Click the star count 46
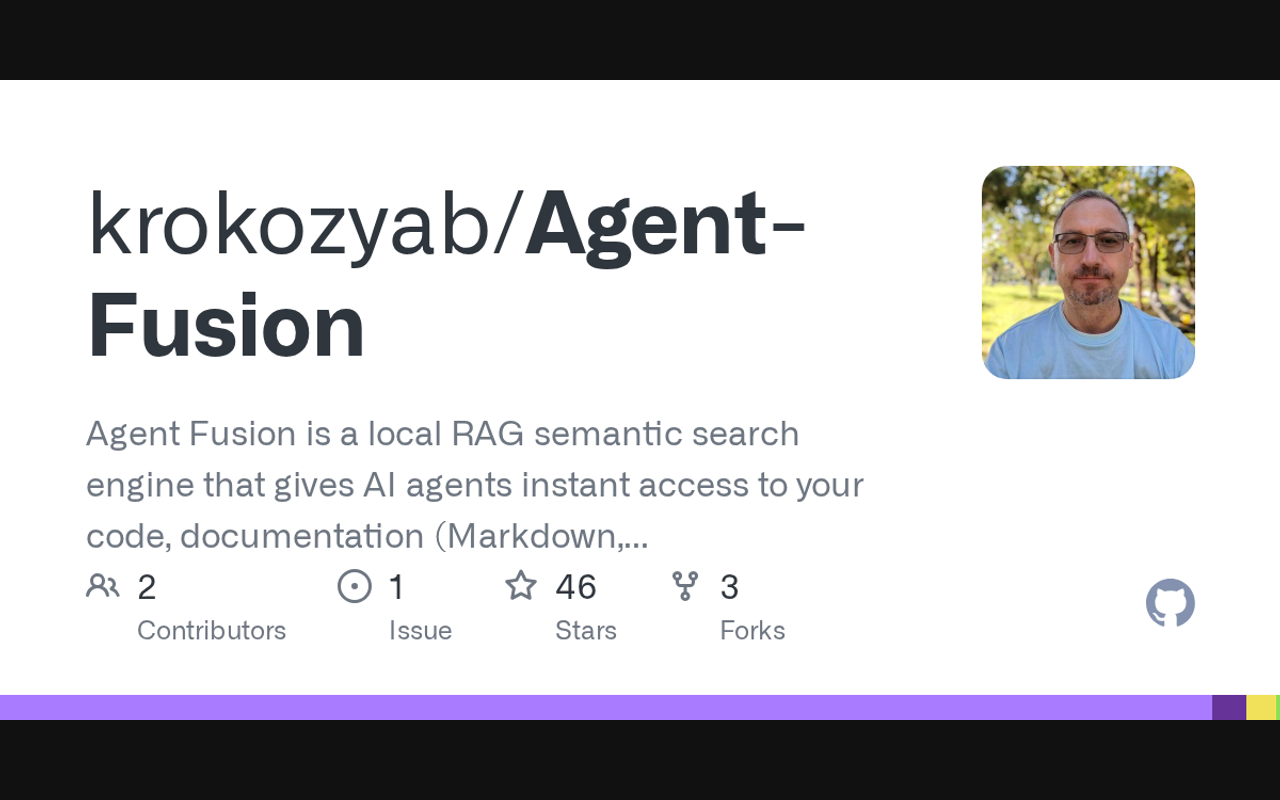The height and width of the screenshot is (800, 1280). click(576, 587)
